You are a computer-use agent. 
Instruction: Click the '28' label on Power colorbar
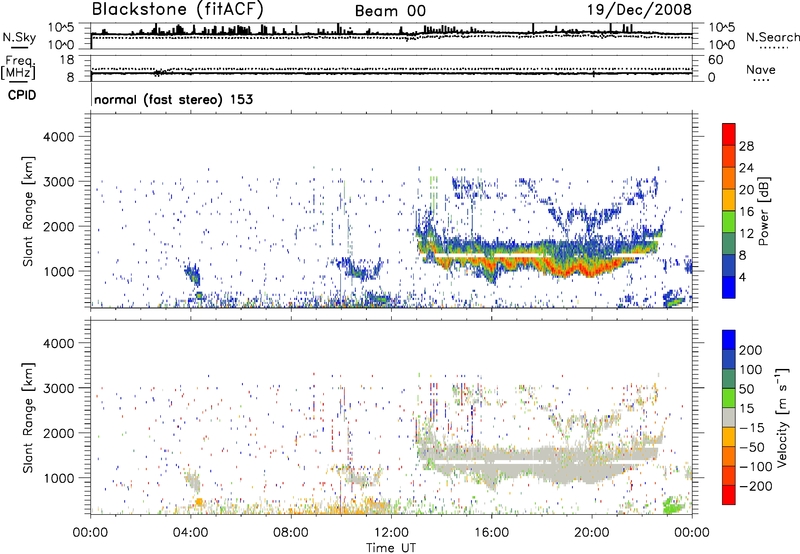pyautogui.click(x=746, y=146)
